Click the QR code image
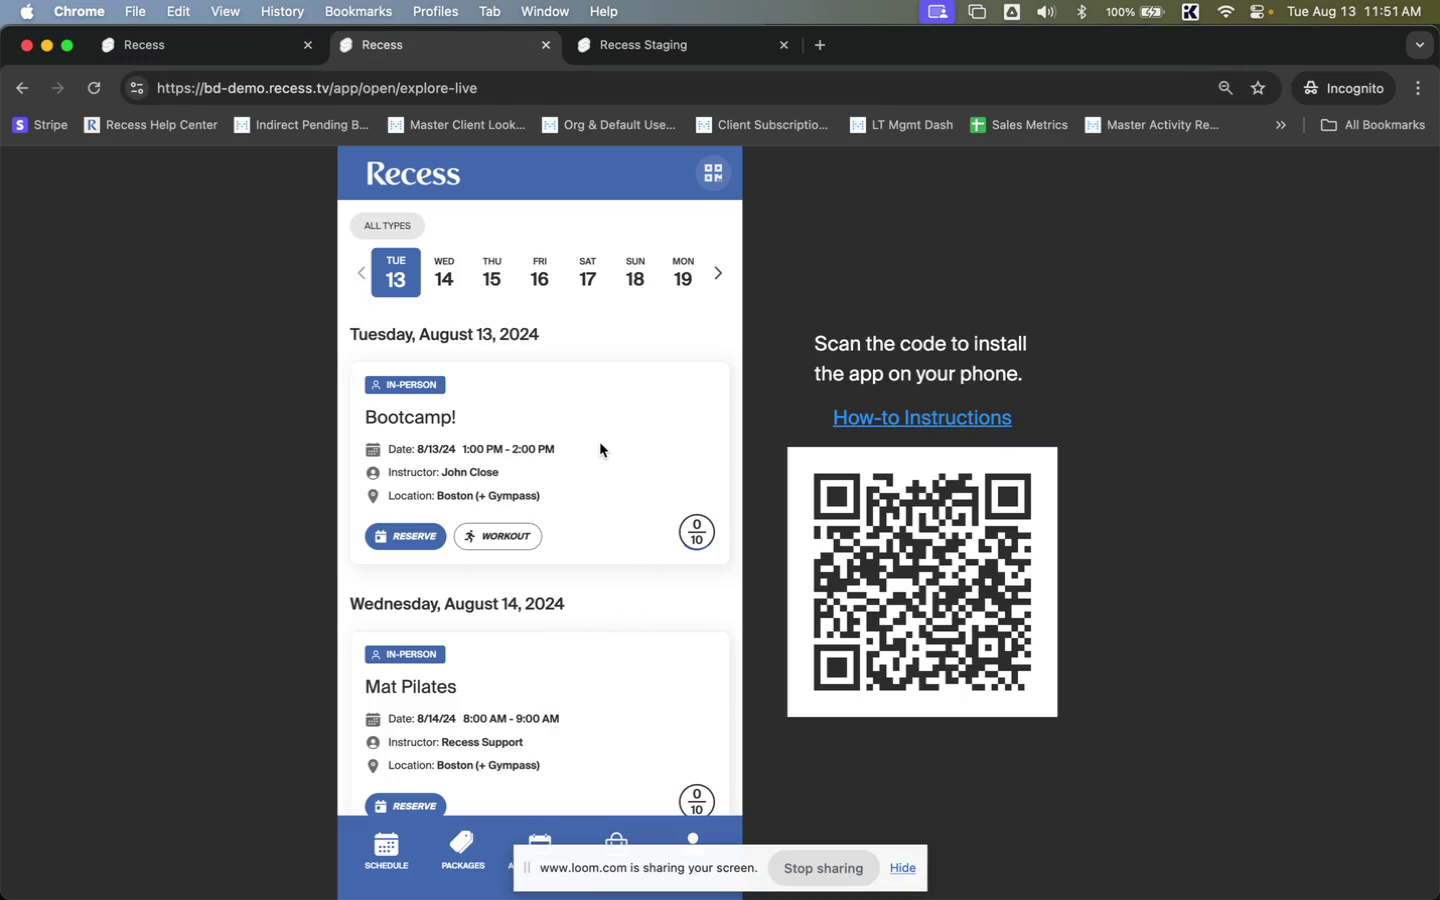1440x900 pixels. [x=922, y=582]
